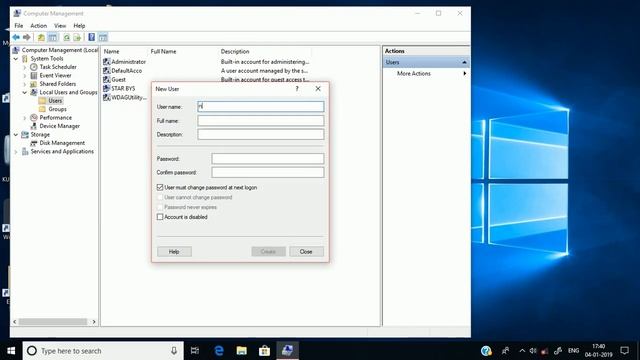Click the Close button in the New User dialog
The width and height of the screenshot is (640, 360).
[306, 252]
